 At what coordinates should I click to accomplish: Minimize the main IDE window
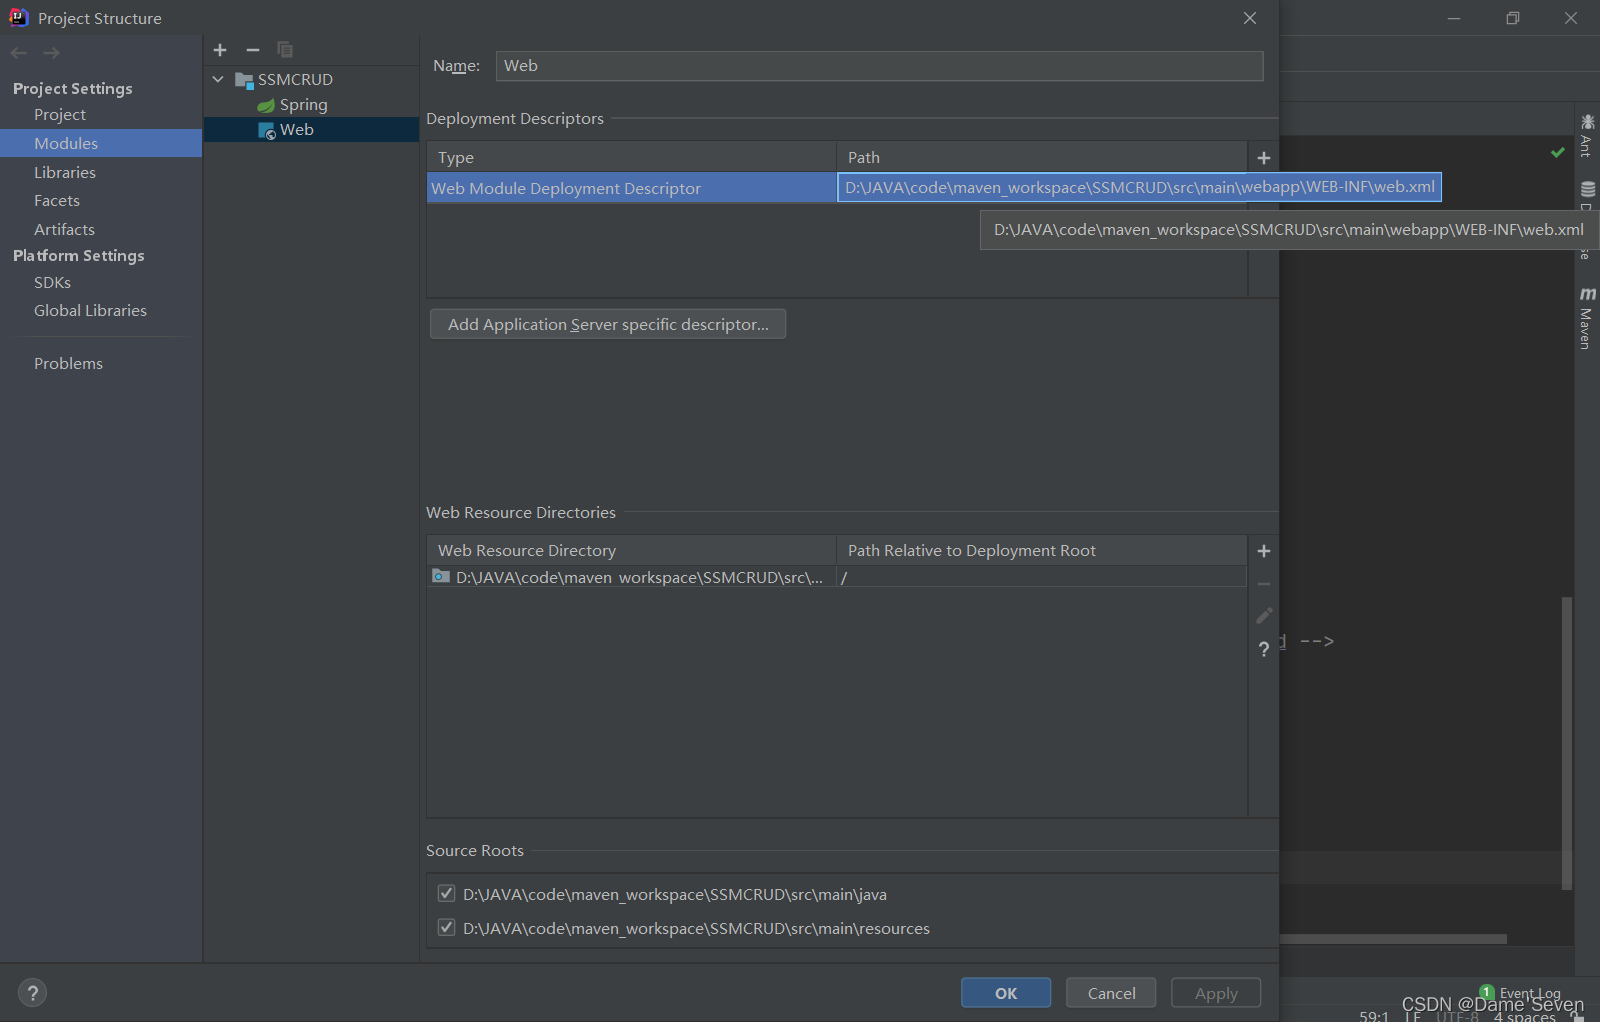(x=1454, y=18)
